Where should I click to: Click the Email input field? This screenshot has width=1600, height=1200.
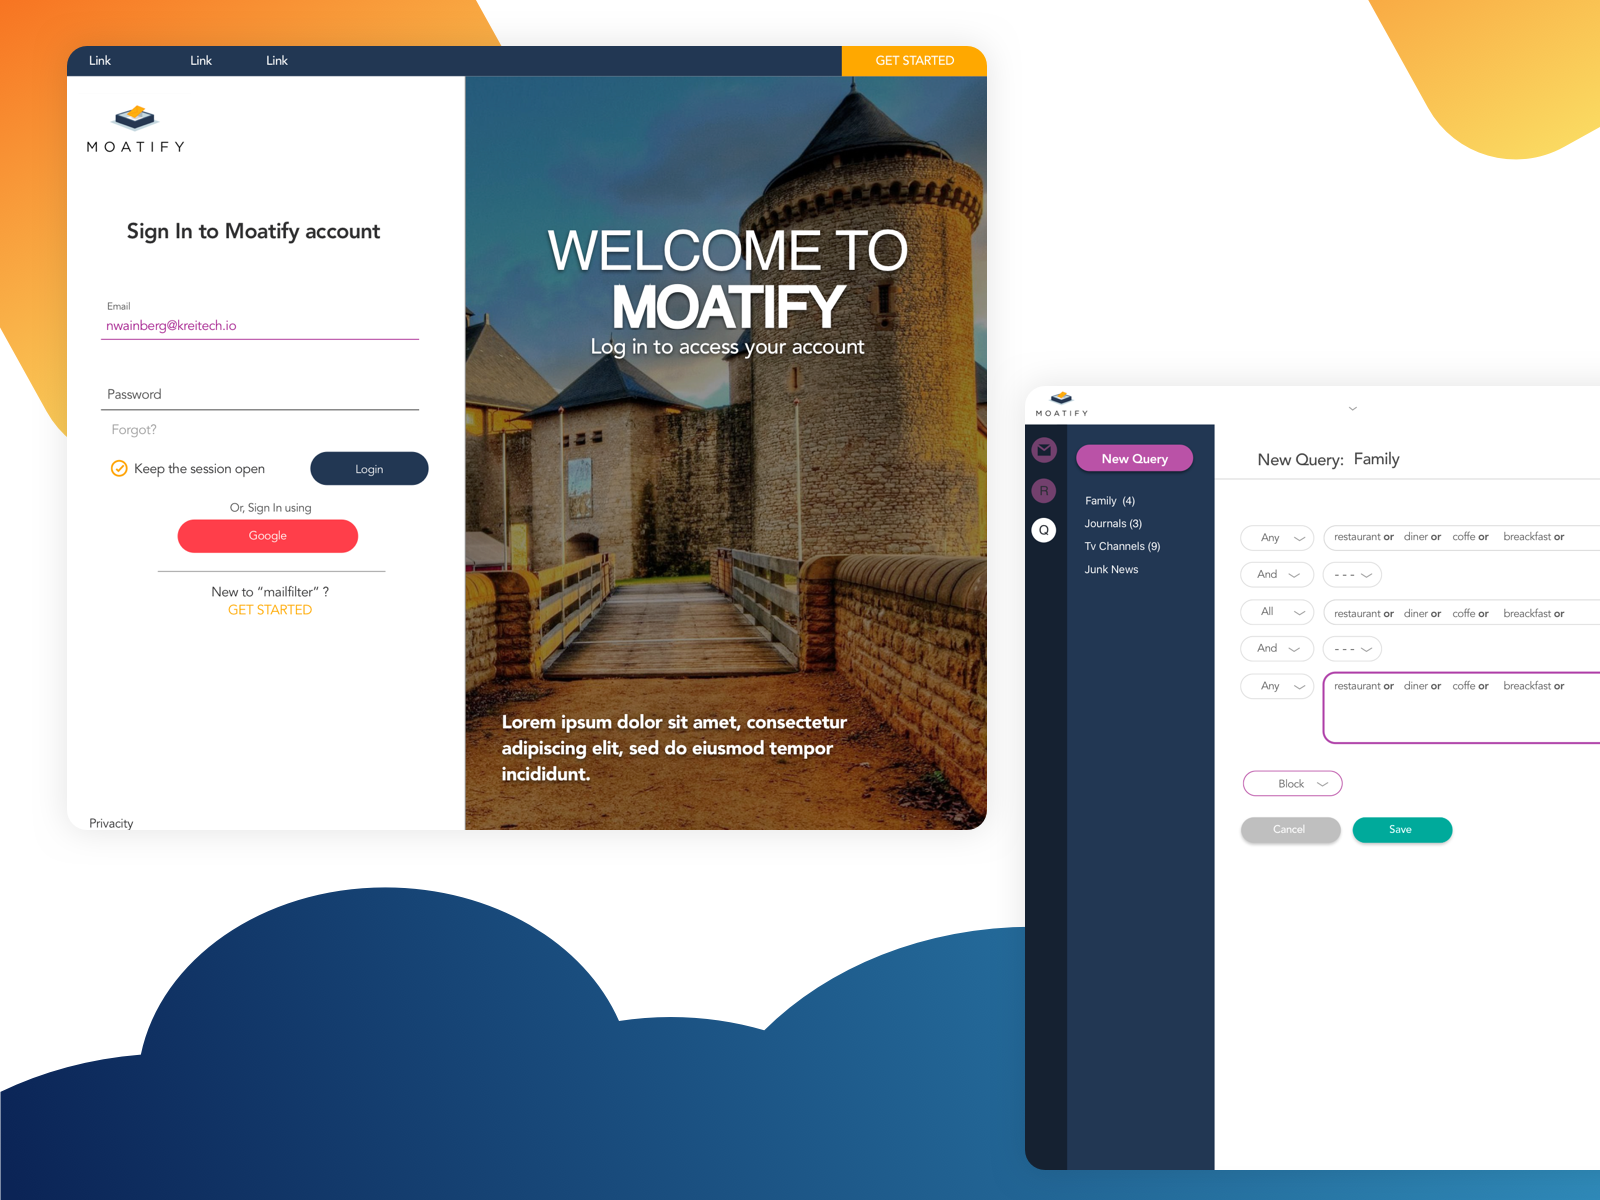point(260,320)
